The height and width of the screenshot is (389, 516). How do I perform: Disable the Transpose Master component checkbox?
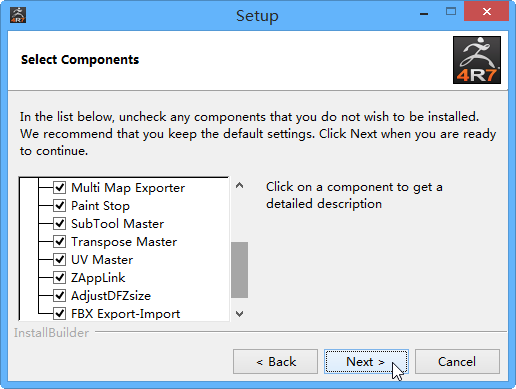tap(59, 241)
